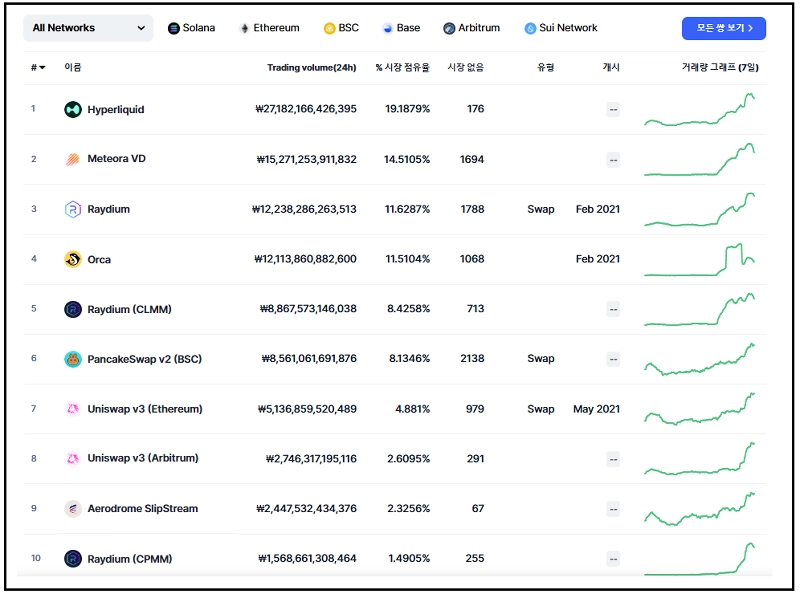800x594 pixels.
Task: Open Aerodrome SlipStream link
Action: tap(142, 509)
